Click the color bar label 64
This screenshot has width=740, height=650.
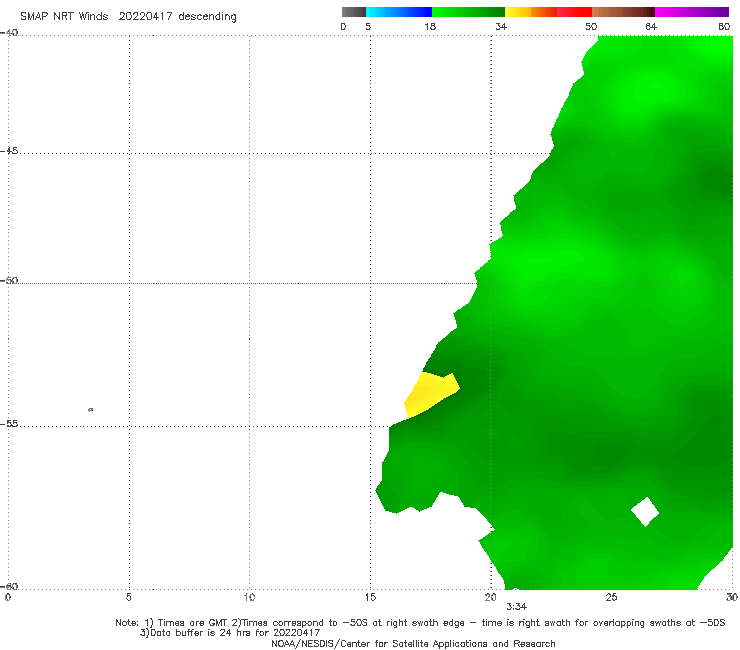[651, 26]
